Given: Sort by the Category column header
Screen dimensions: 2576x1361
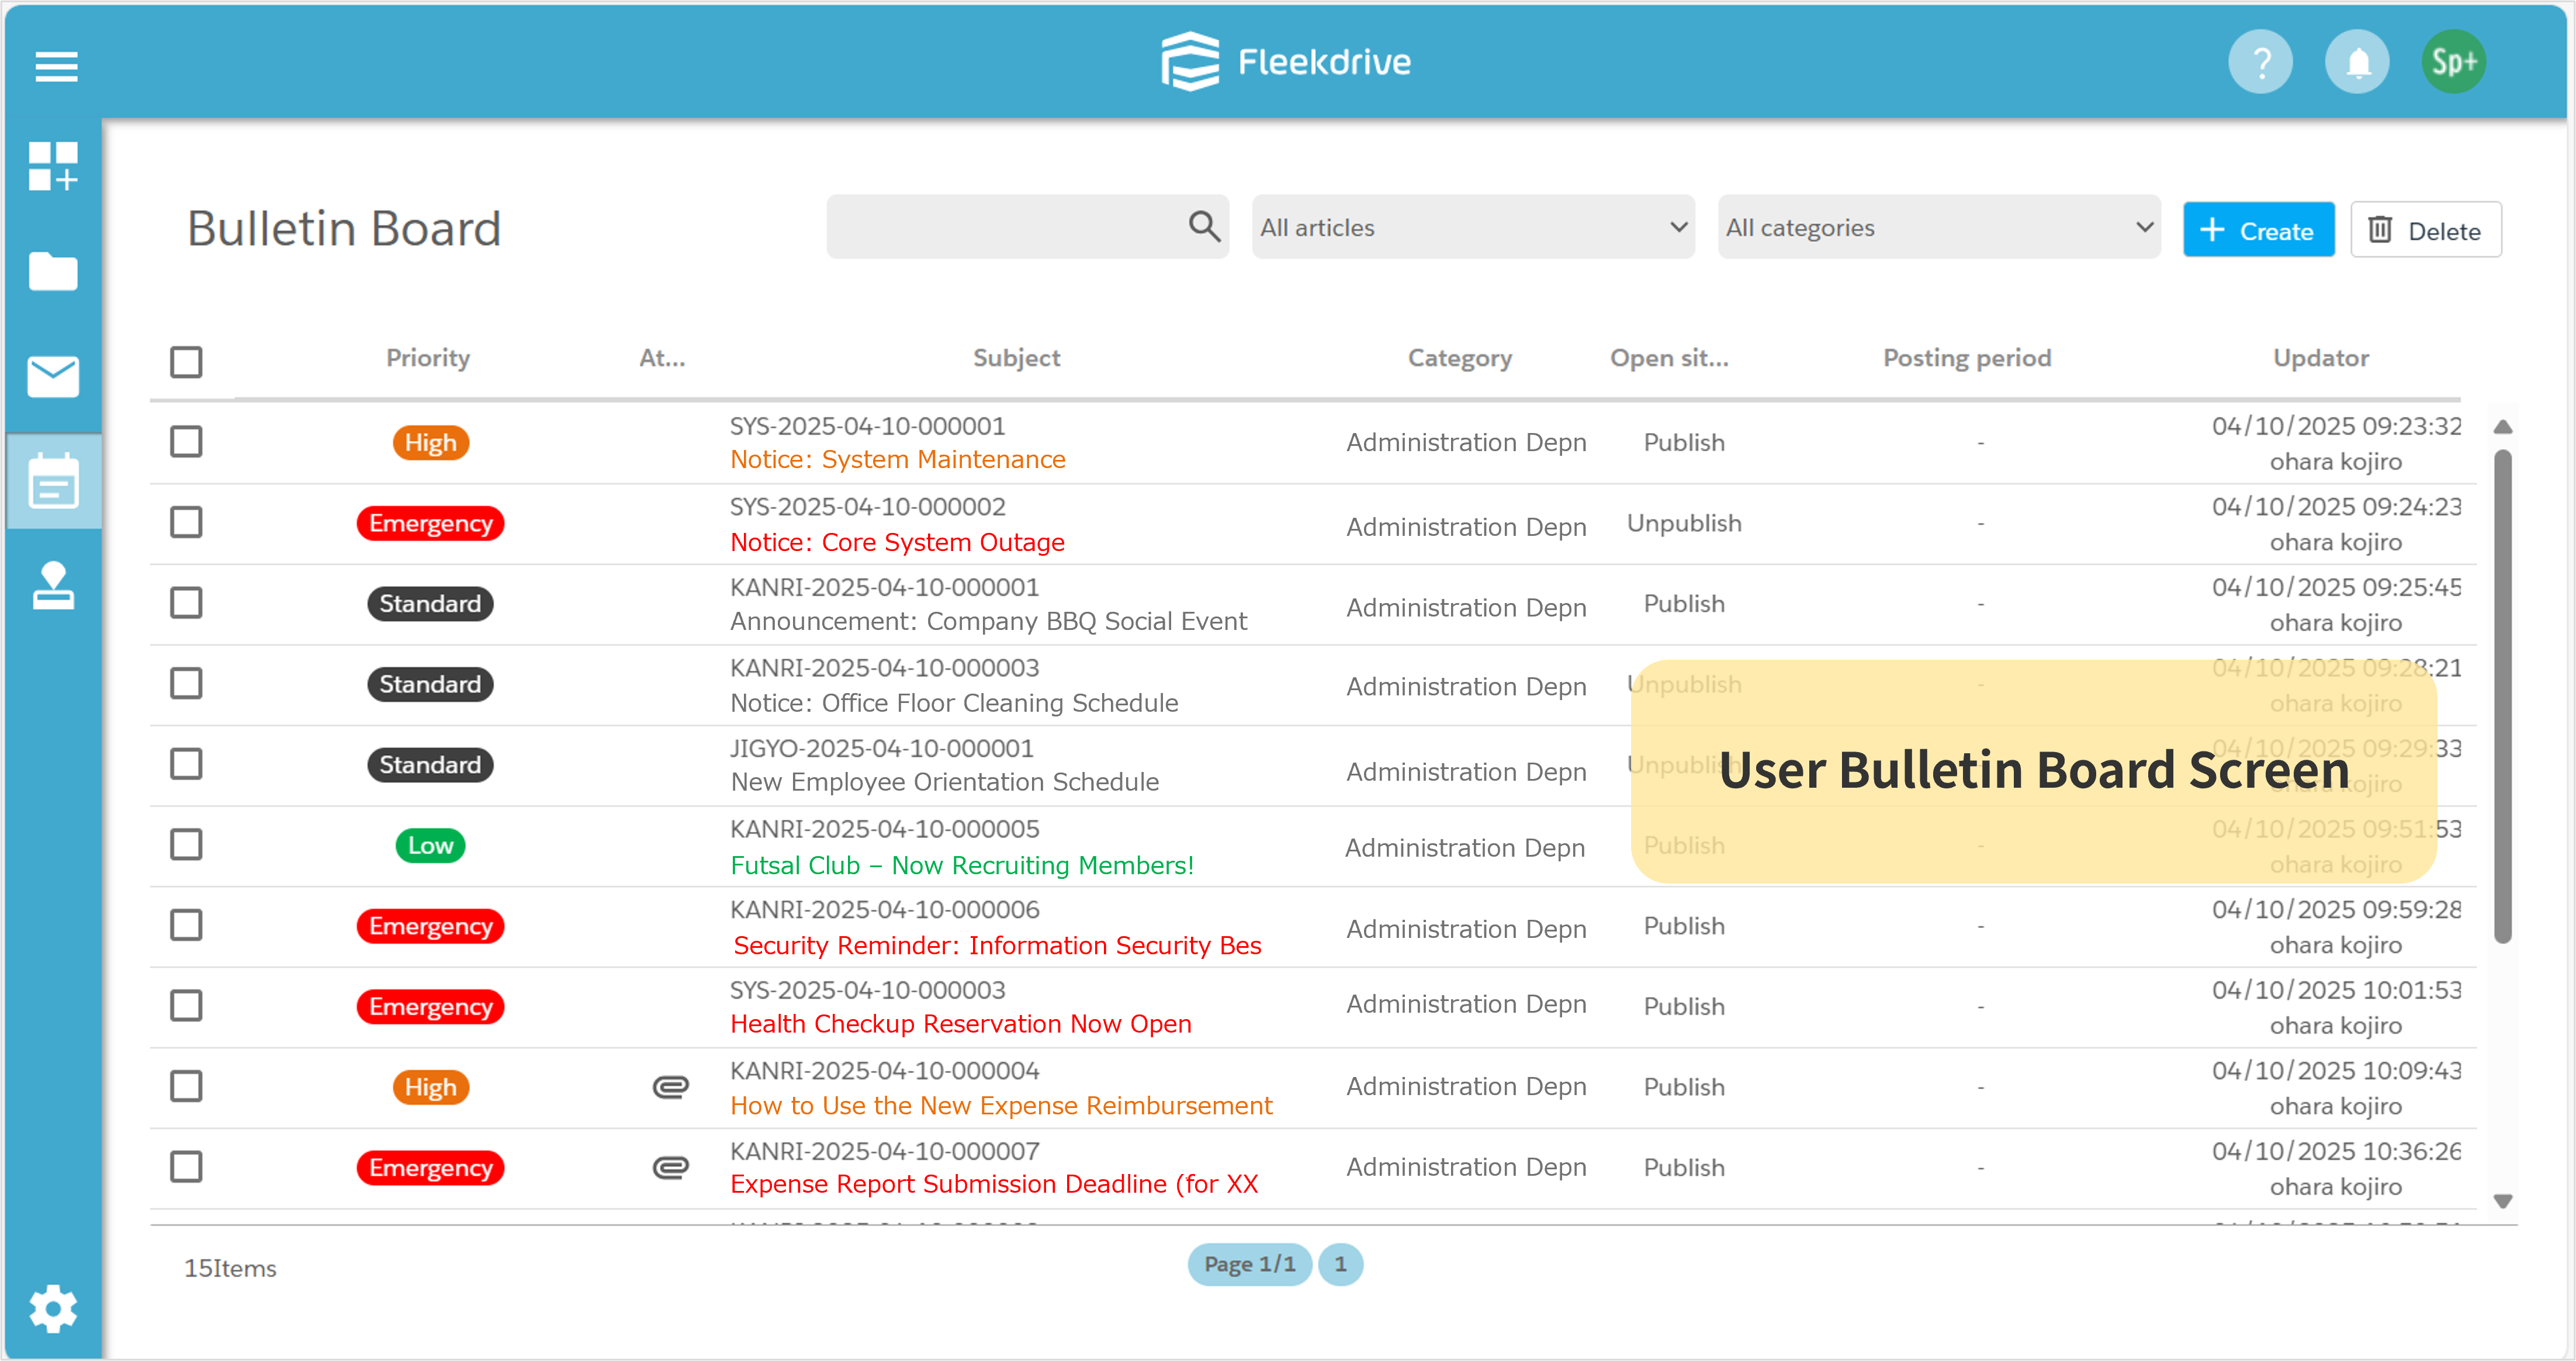Looking at the screenshot, I should [1460, 358].
